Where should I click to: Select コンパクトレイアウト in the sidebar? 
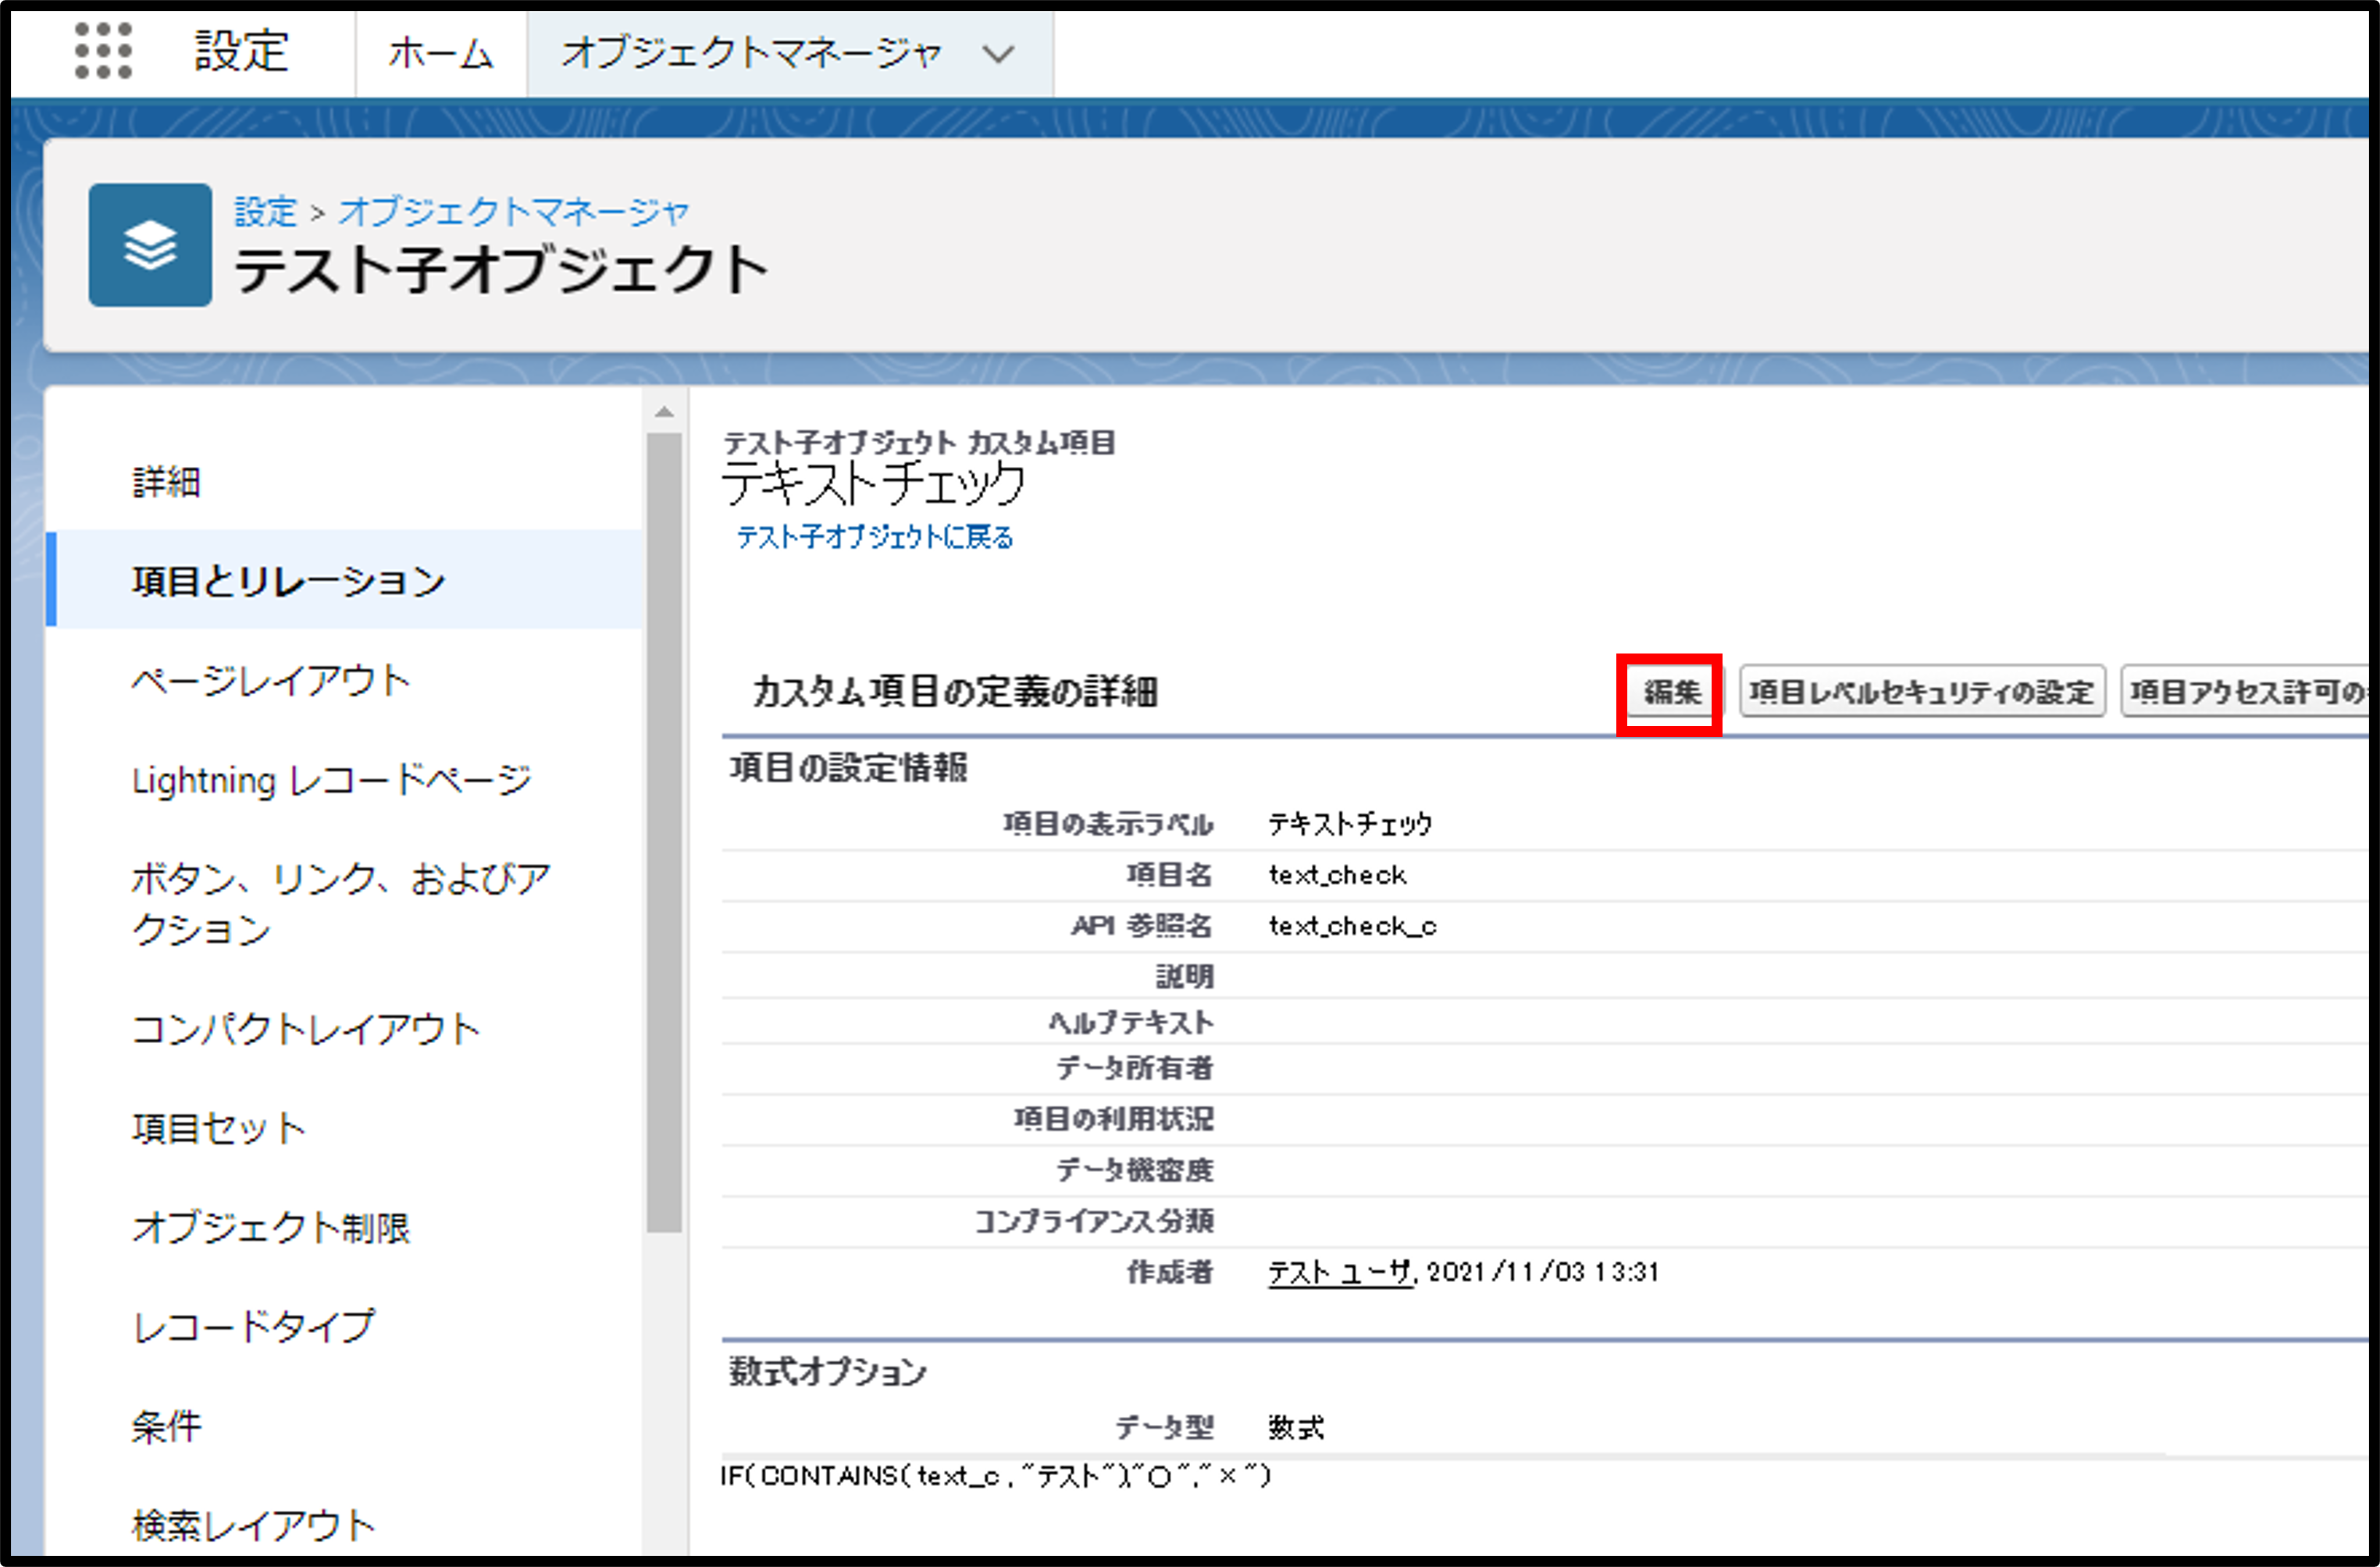pos(306,1029)
